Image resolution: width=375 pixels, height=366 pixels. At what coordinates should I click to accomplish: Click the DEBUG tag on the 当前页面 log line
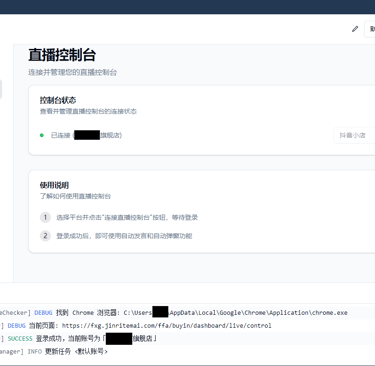[x=17, y=326]
